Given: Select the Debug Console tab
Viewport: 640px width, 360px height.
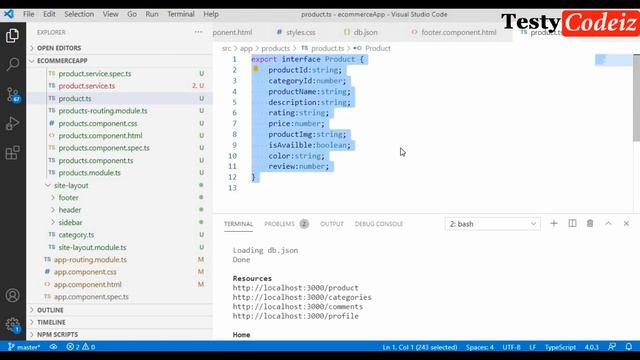Looking at the screenshot, I should coord(378,224).
